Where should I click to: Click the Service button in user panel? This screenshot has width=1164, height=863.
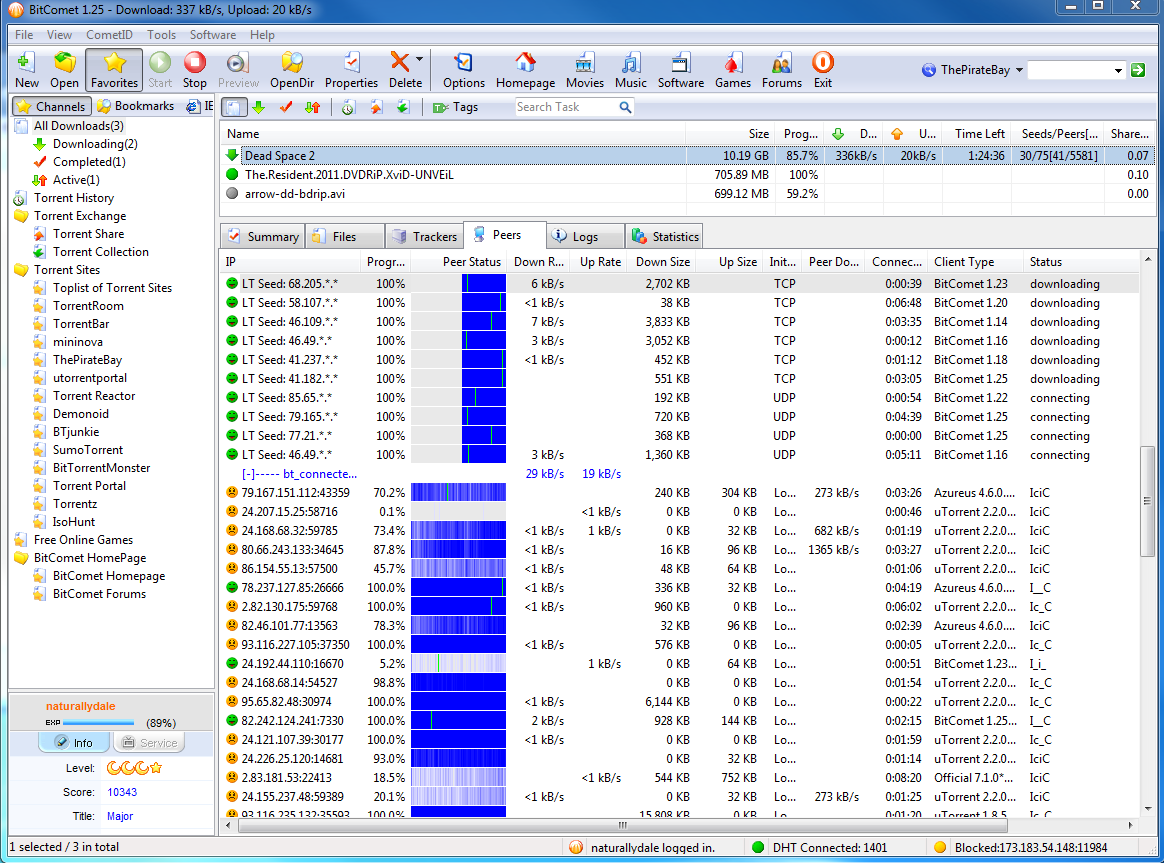click(x=150, y=743)
